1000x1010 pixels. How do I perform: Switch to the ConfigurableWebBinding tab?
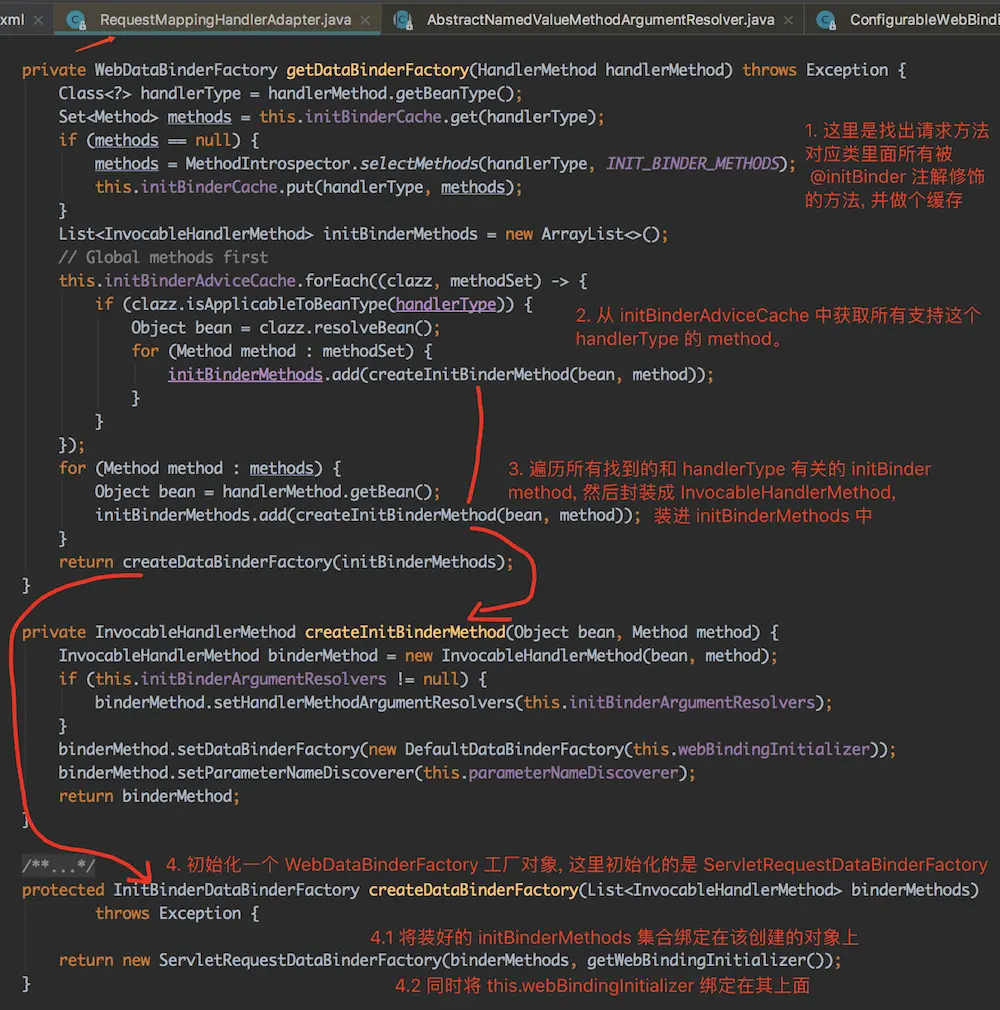(920, 20)
